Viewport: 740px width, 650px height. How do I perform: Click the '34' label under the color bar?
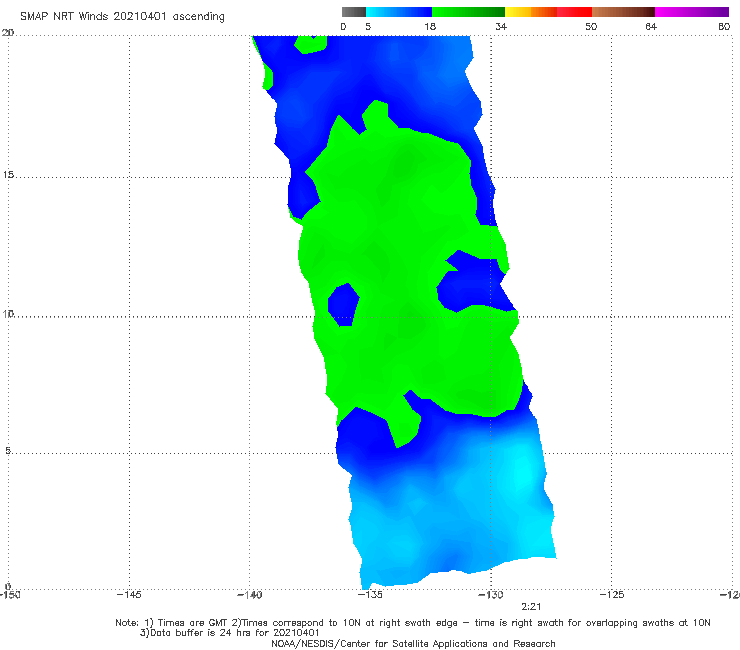click(501, 27)
